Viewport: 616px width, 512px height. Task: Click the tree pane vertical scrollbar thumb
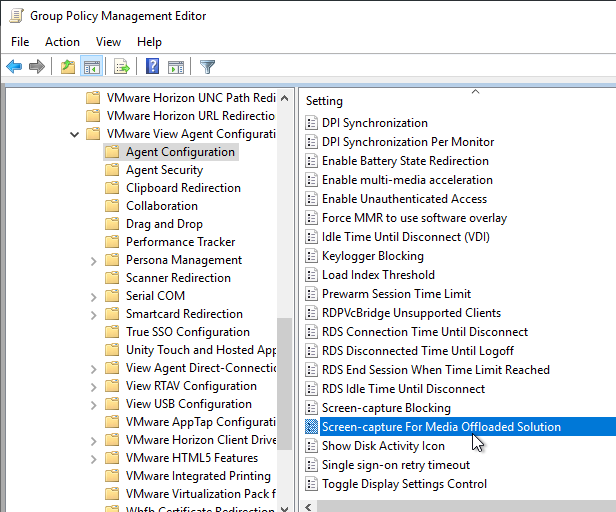[x=284, y=384]
